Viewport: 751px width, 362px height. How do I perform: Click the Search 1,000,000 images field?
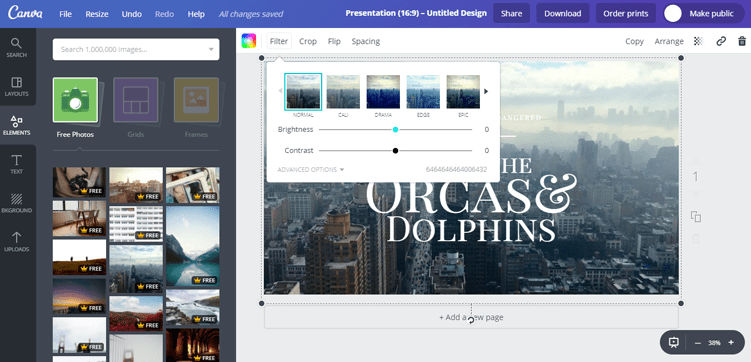pos(136,49)
